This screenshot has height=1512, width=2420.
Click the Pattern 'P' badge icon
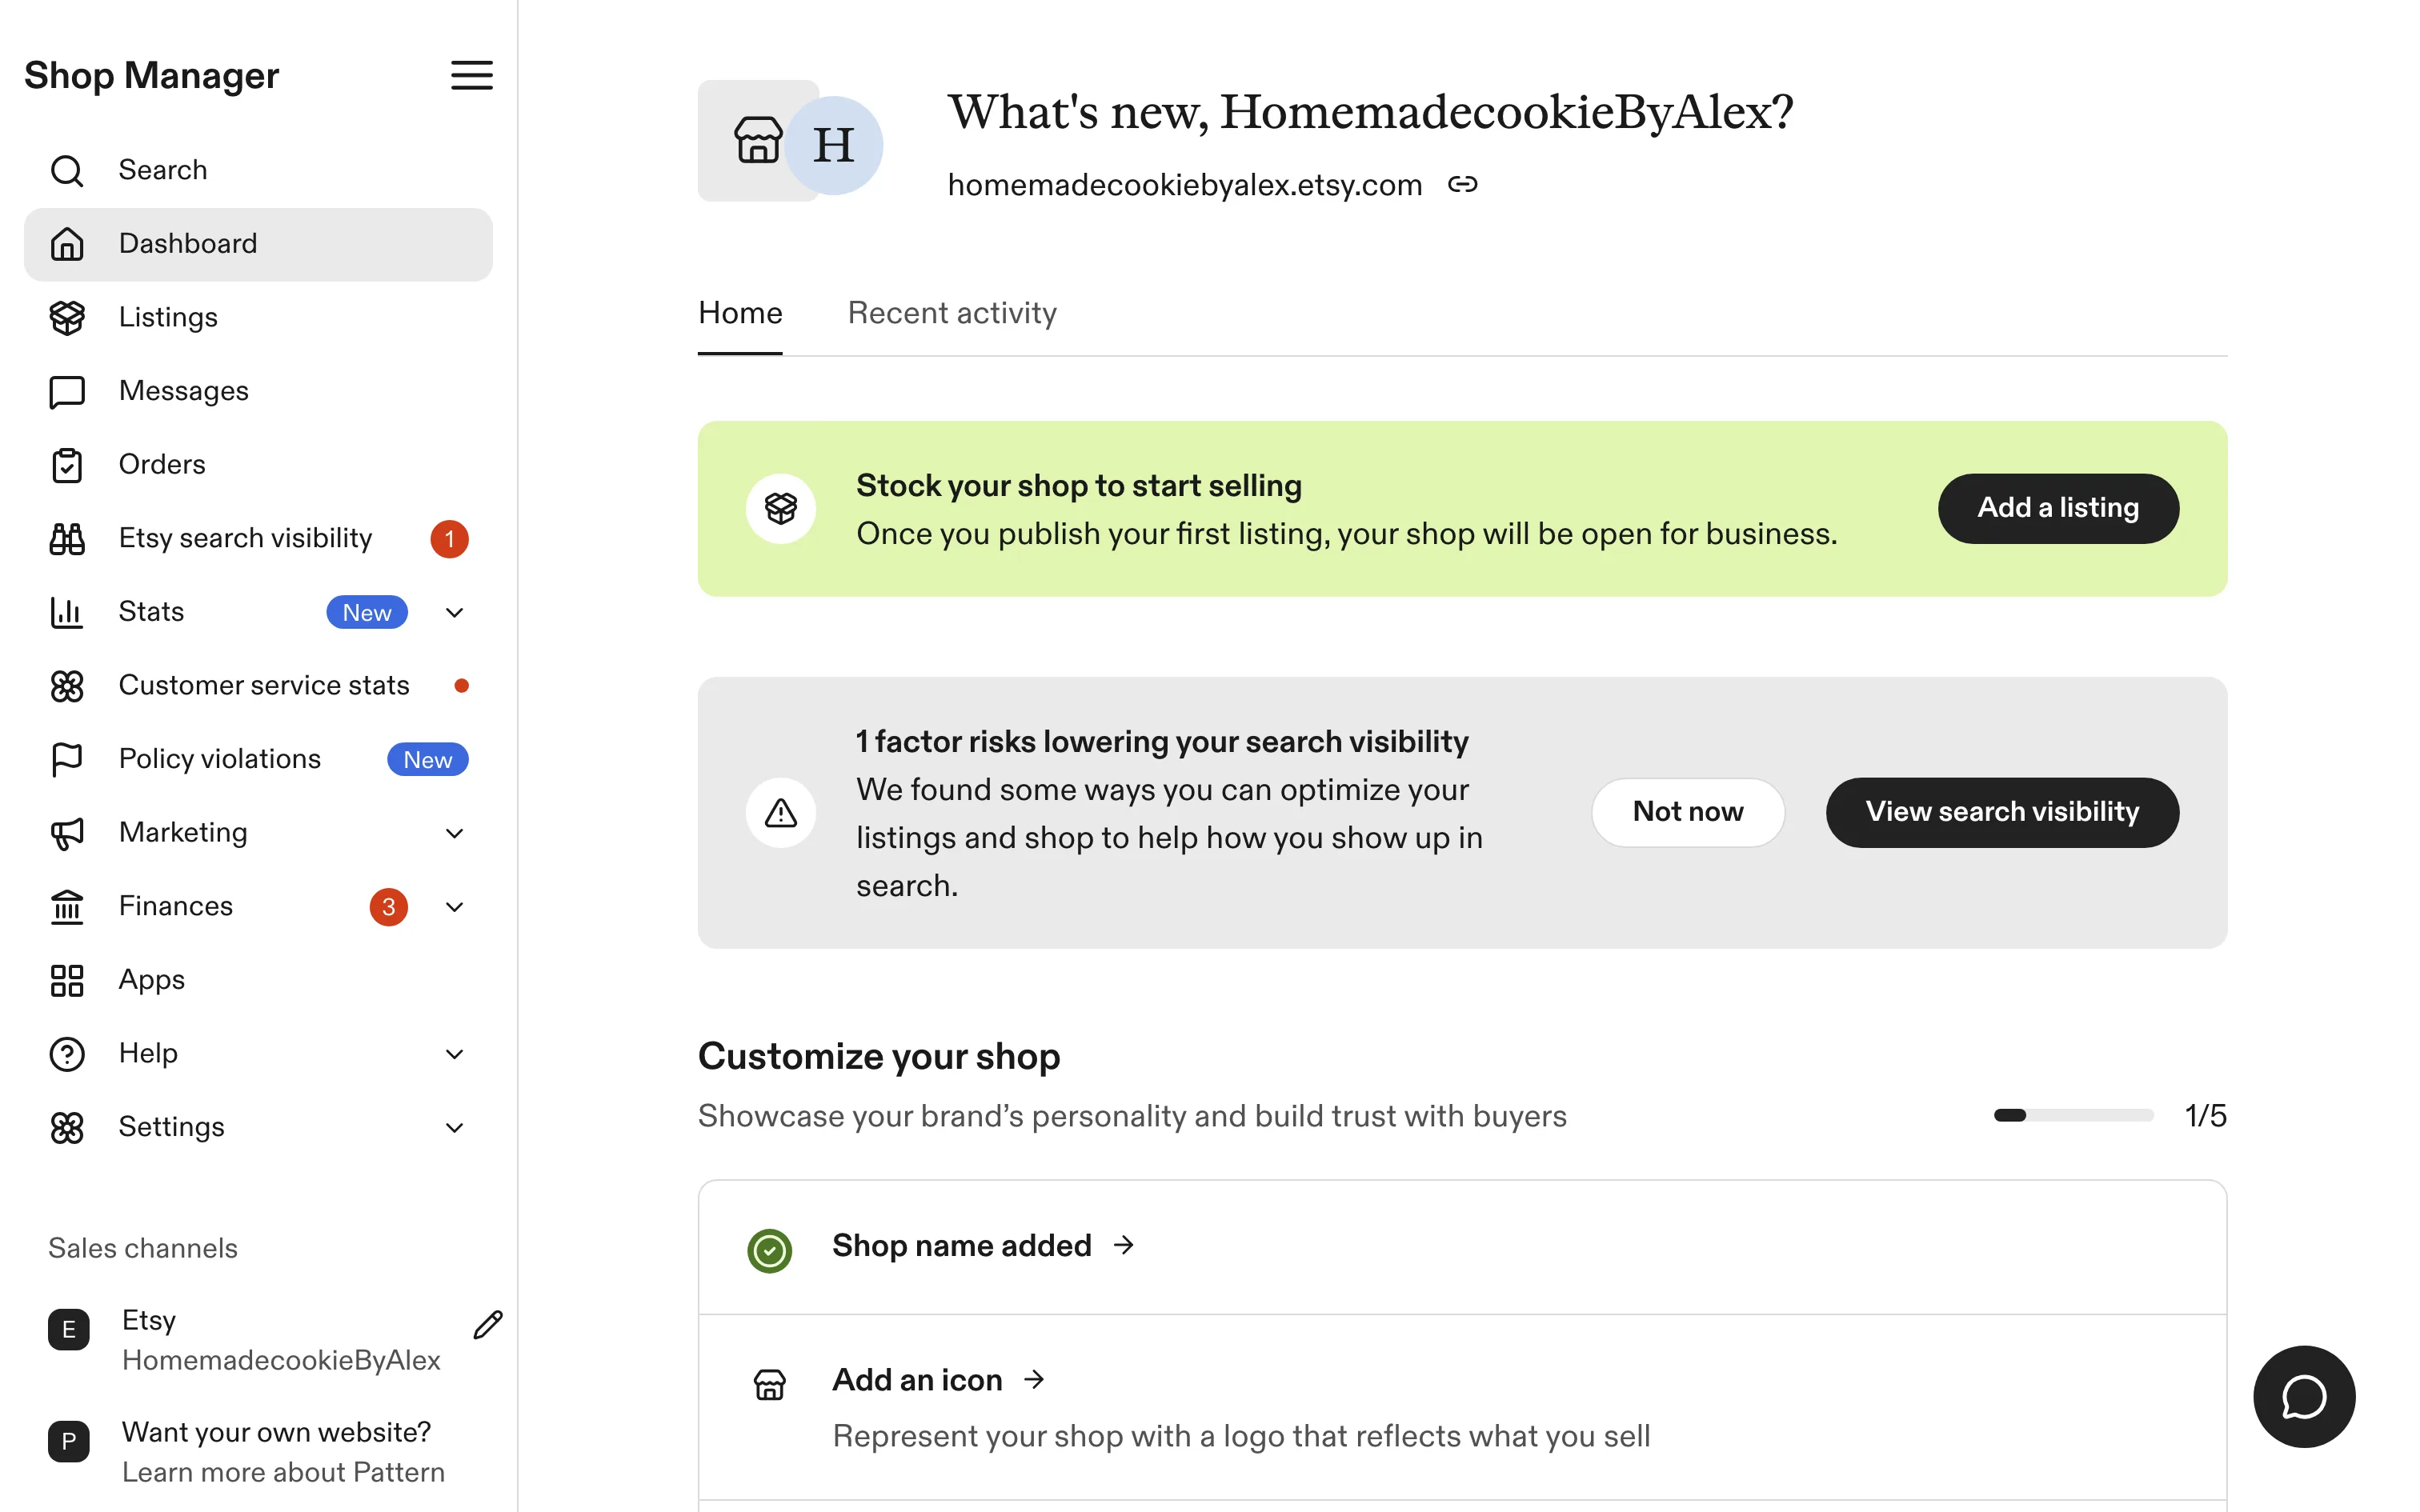click(x=69, y=1442)
